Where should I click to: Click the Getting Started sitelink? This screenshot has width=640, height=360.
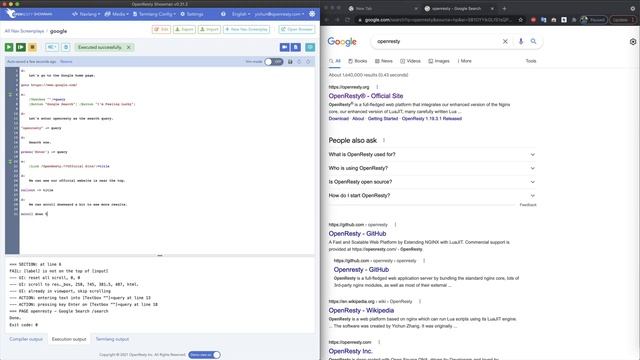coord(382,118)
